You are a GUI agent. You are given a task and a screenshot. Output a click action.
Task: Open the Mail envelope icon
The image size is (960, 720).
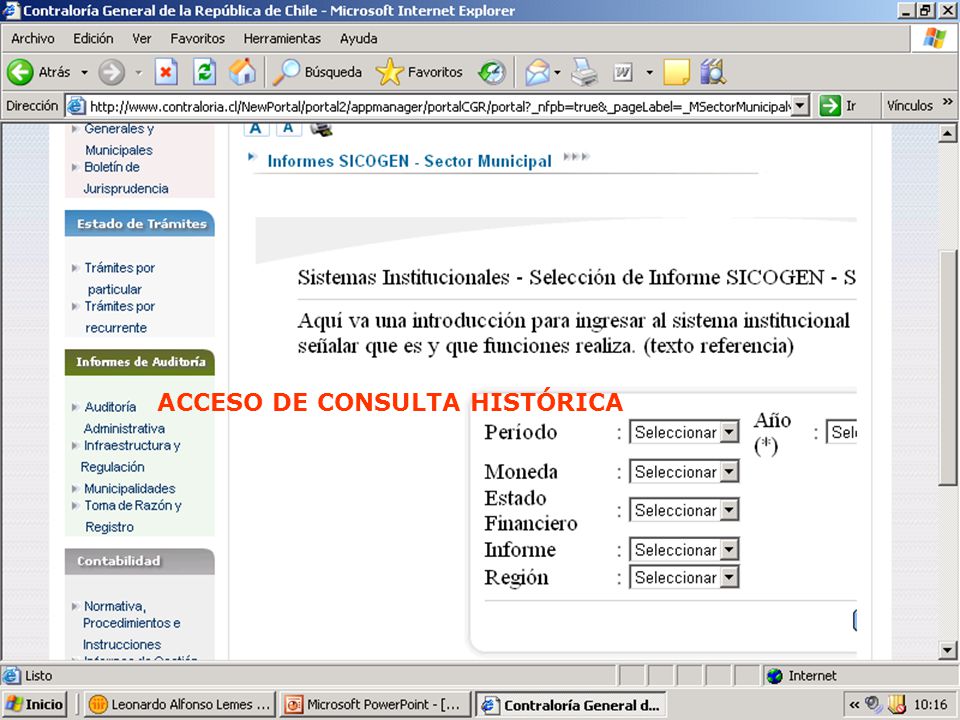click(x=537, y=72)
